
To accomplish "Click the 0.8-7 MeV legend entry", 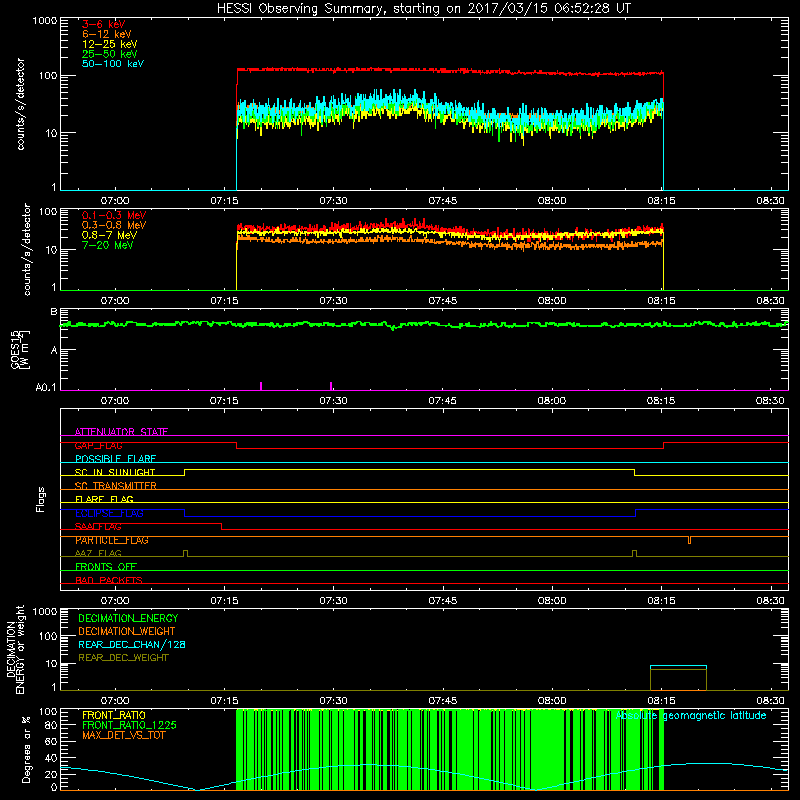I will pyautogui.click(x=109, y=235).
